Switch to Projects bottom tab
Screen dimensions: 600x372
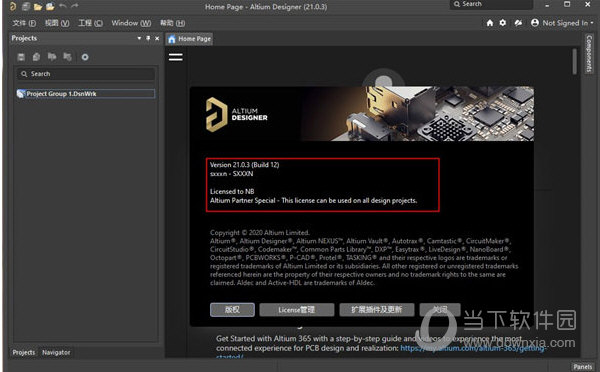(x=24, y=352)
